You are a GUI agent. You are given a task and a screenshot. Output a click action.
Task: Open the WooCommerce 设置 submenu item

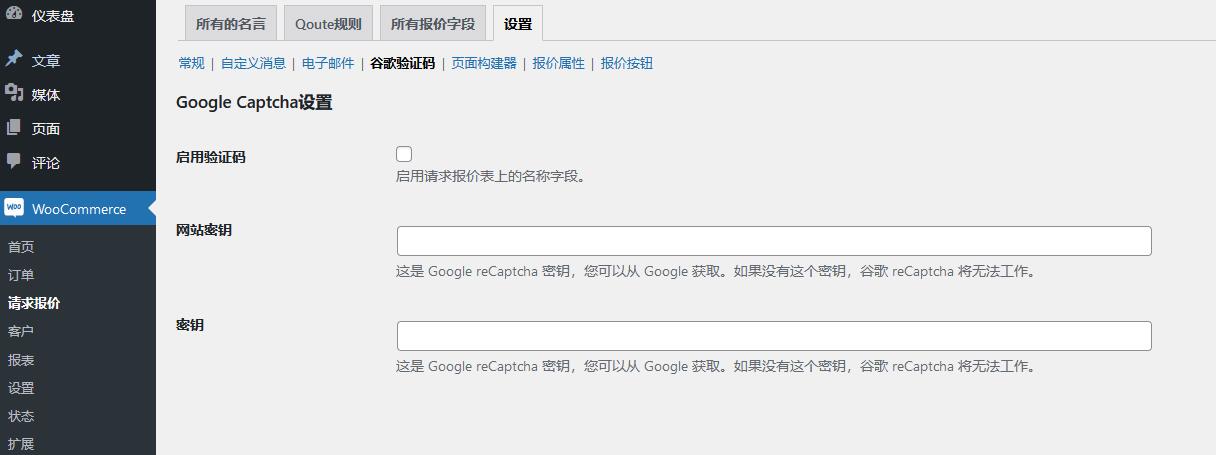tap(21, 388)
